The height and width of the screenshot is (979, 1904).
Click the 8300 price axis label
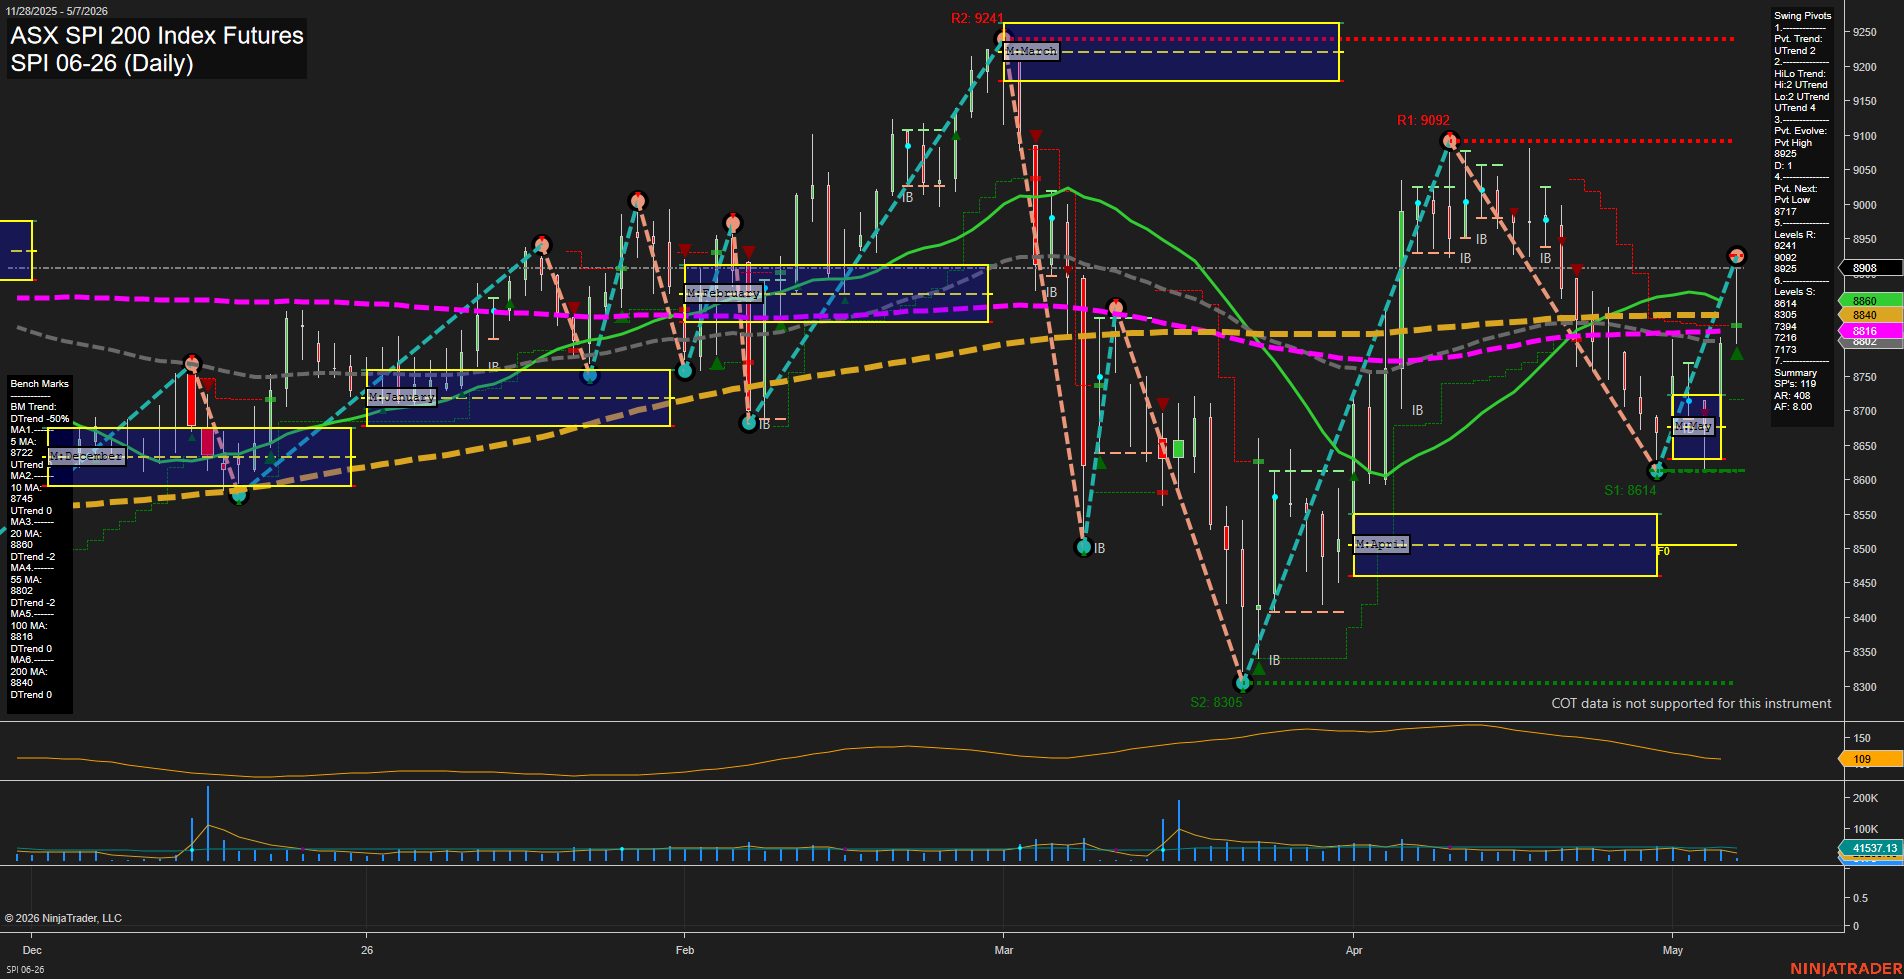(1864, 687)
